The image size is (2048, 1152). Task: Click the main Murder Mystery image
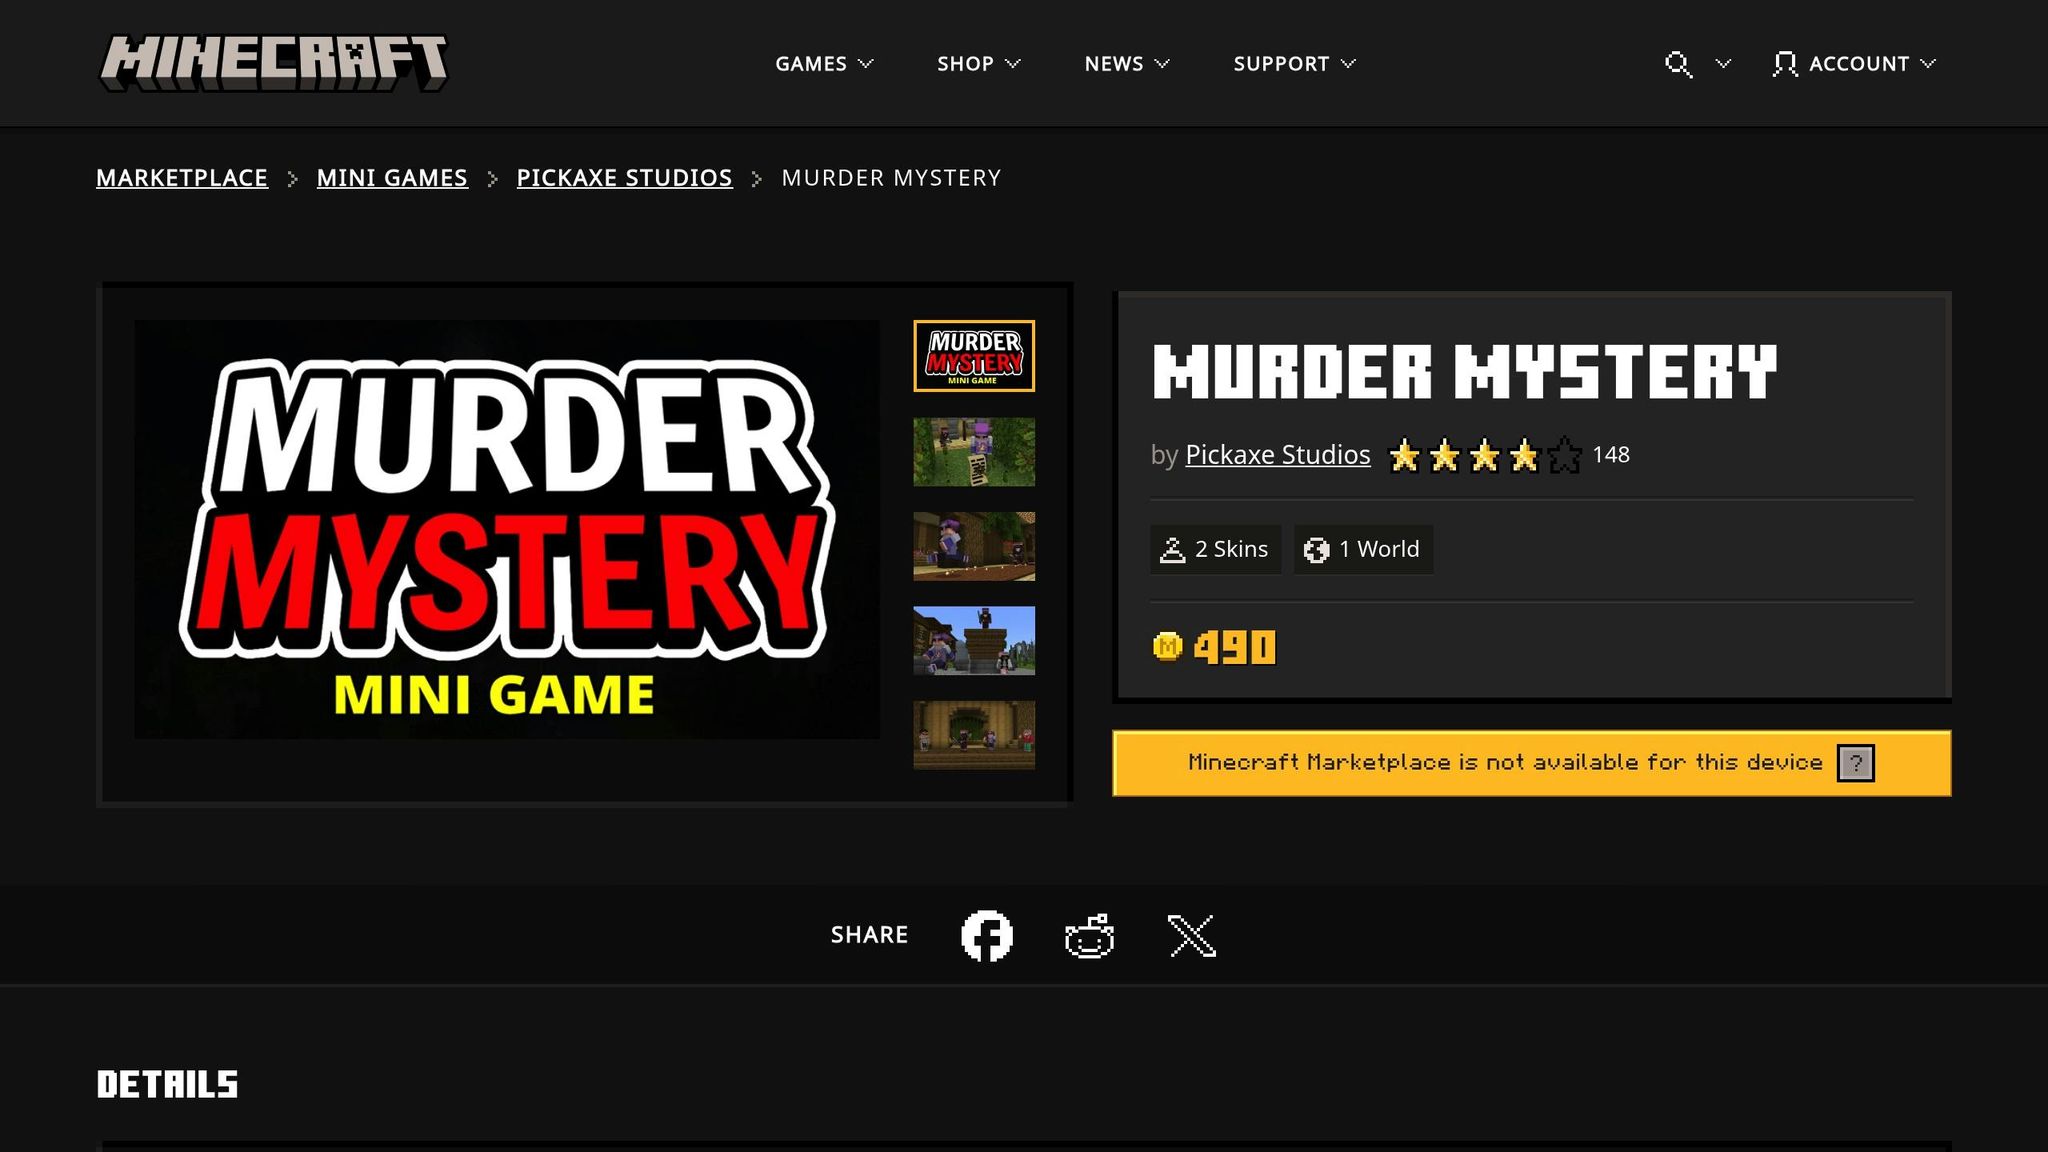pos(507,529)
